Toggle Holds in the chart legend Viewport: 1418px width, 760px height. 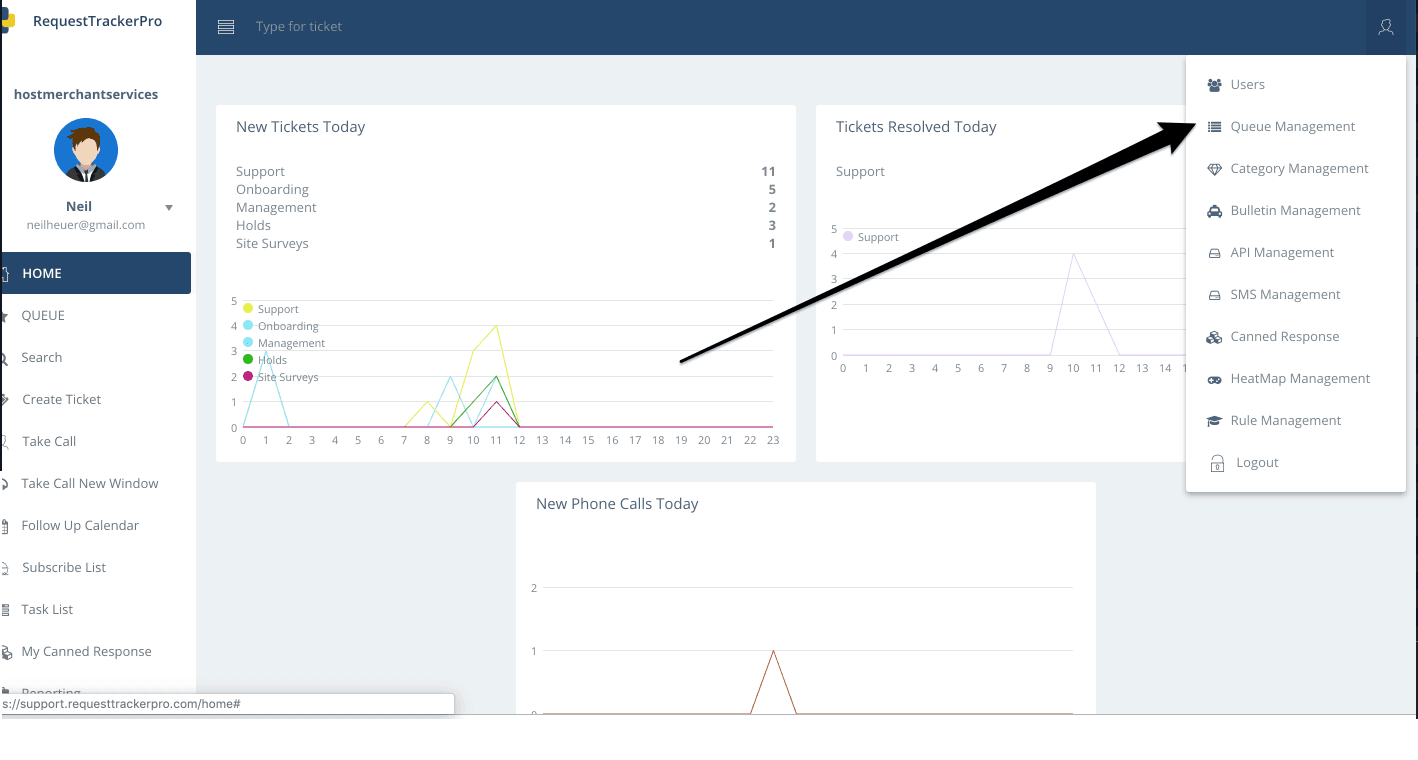coord(265,360)
